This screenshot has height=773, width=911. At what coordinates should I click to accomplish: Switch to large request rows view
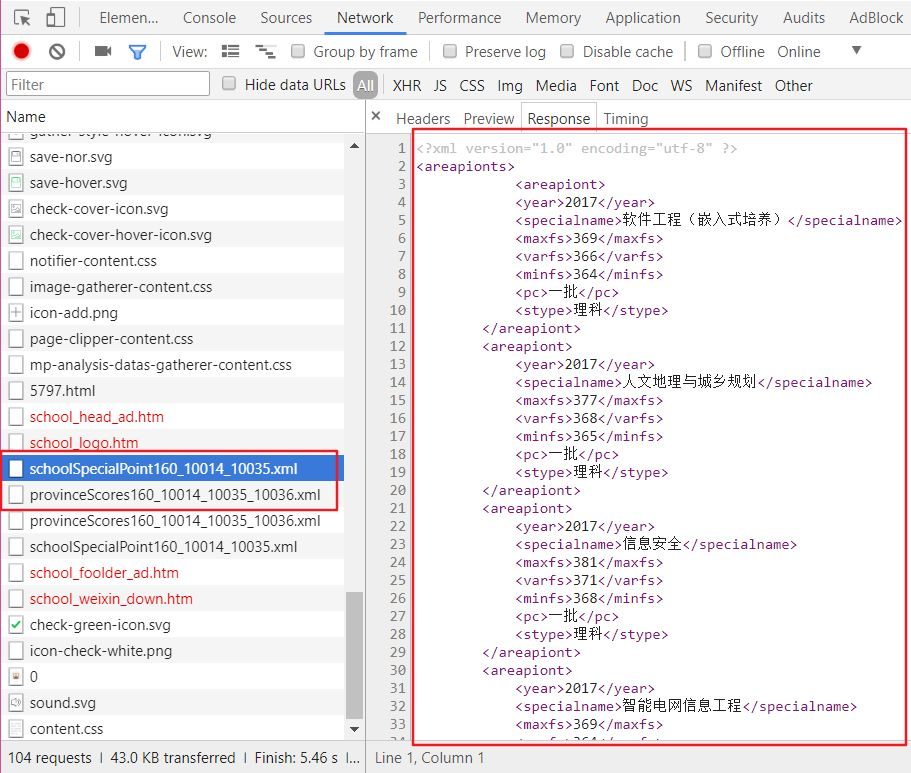230,51
